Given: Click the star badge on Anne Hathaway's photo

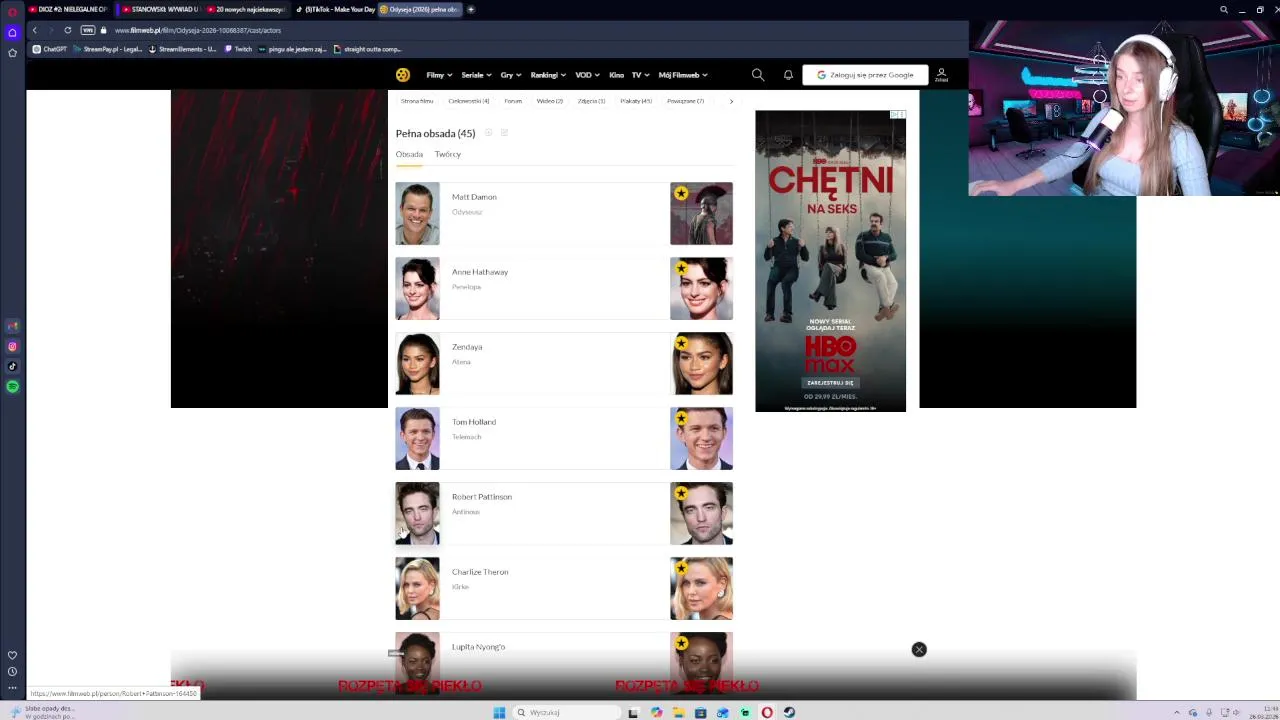Looking at the screenshot, I should click(681, 268).
